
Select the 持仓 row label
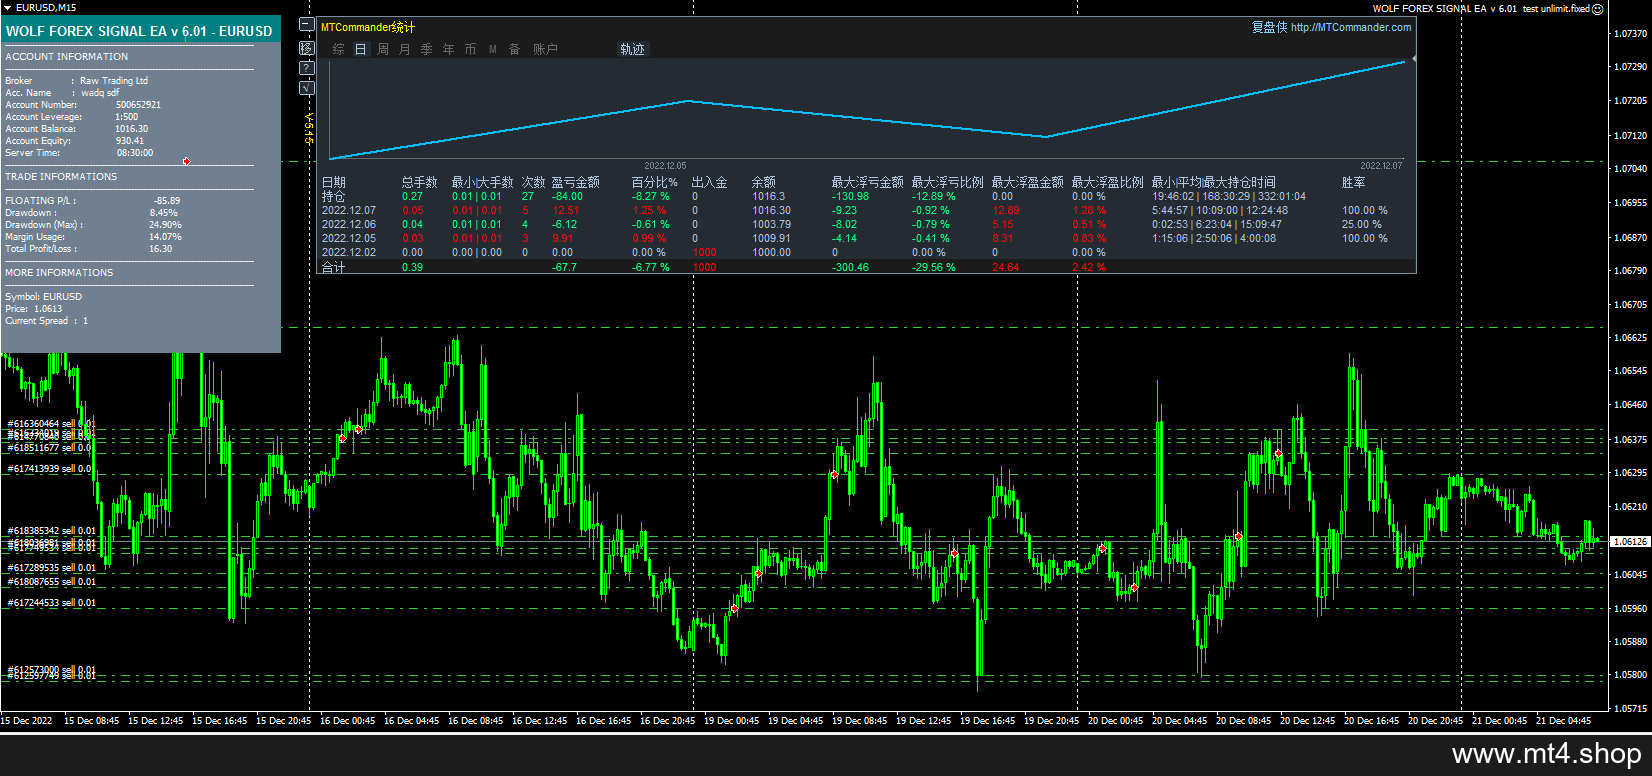[x=333, y=196]
